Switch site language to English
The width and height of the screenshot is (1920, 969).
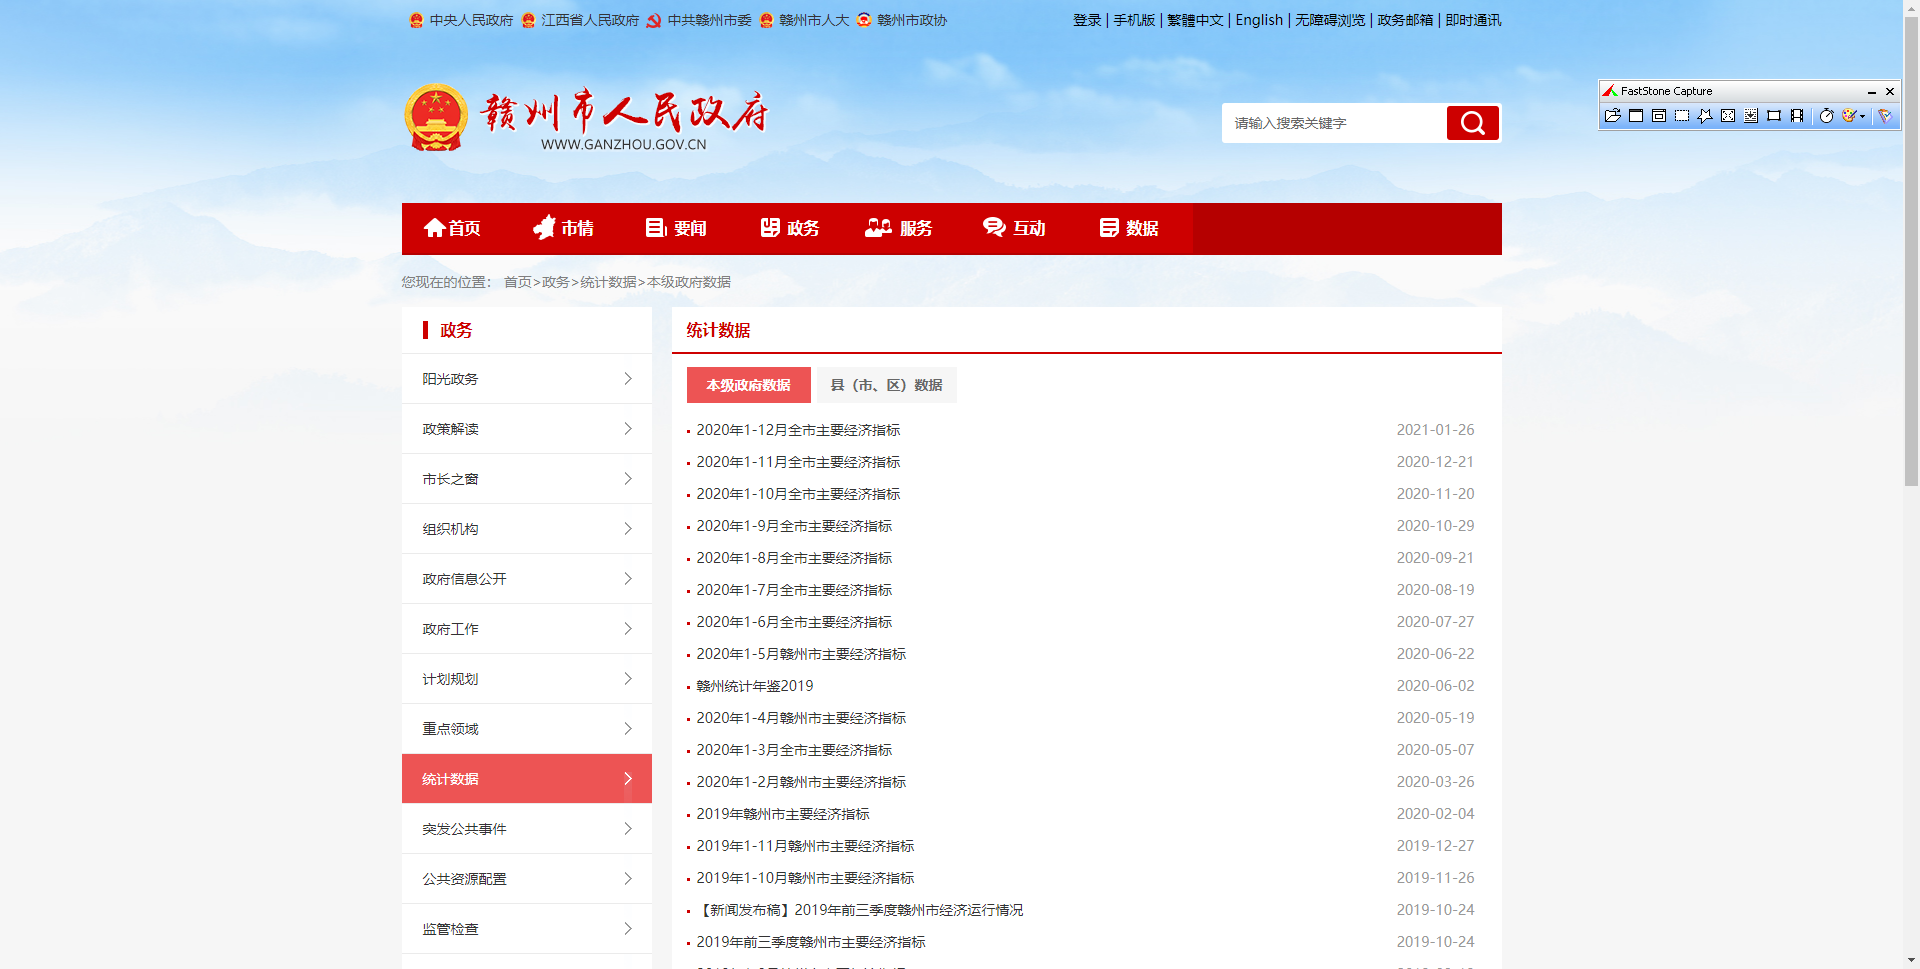(1259, 20)
